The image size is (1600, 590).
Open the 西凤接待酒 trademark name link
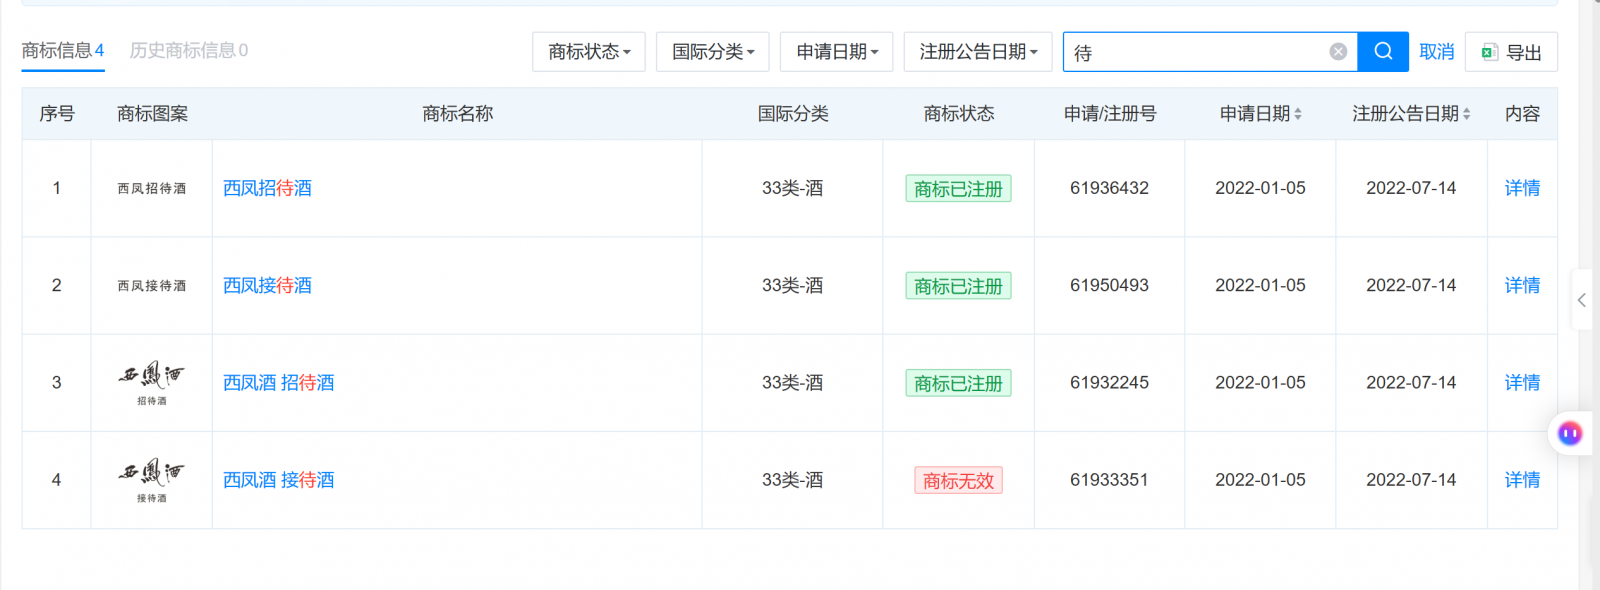267,285
